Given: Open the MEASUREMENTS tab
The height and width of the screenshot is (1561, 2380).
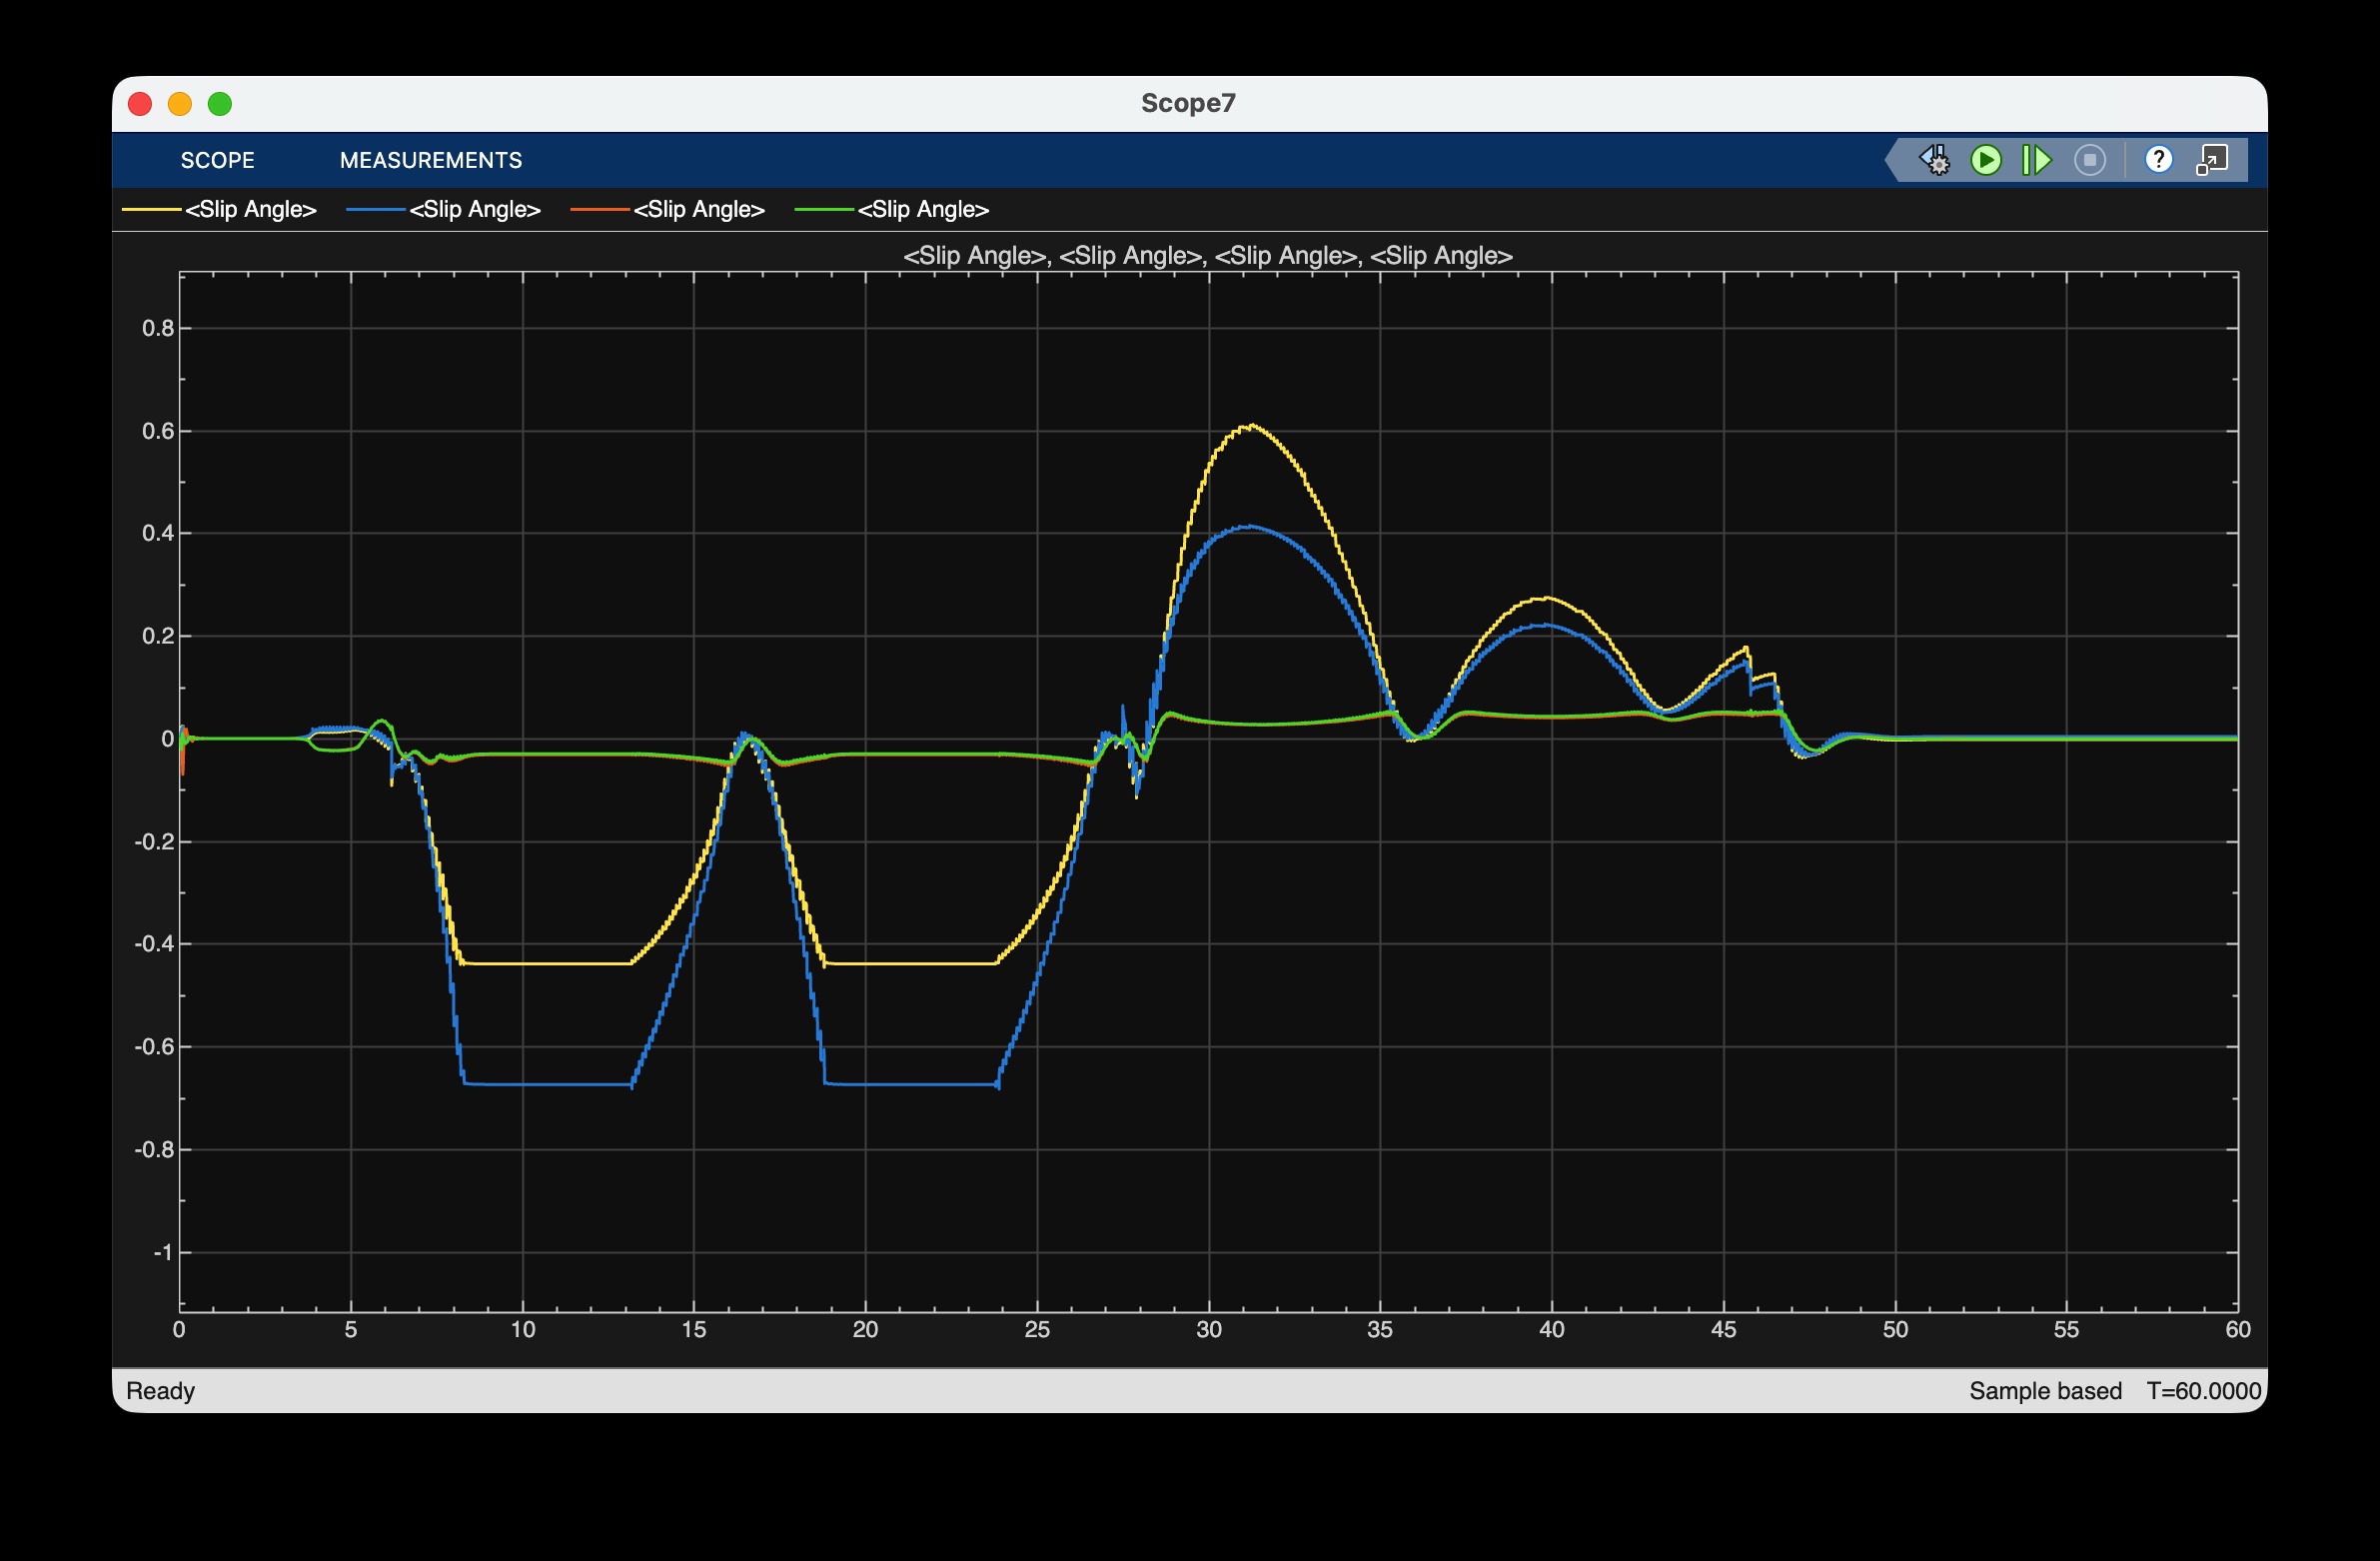Looking at the screenshot, I should coord(430,160).
